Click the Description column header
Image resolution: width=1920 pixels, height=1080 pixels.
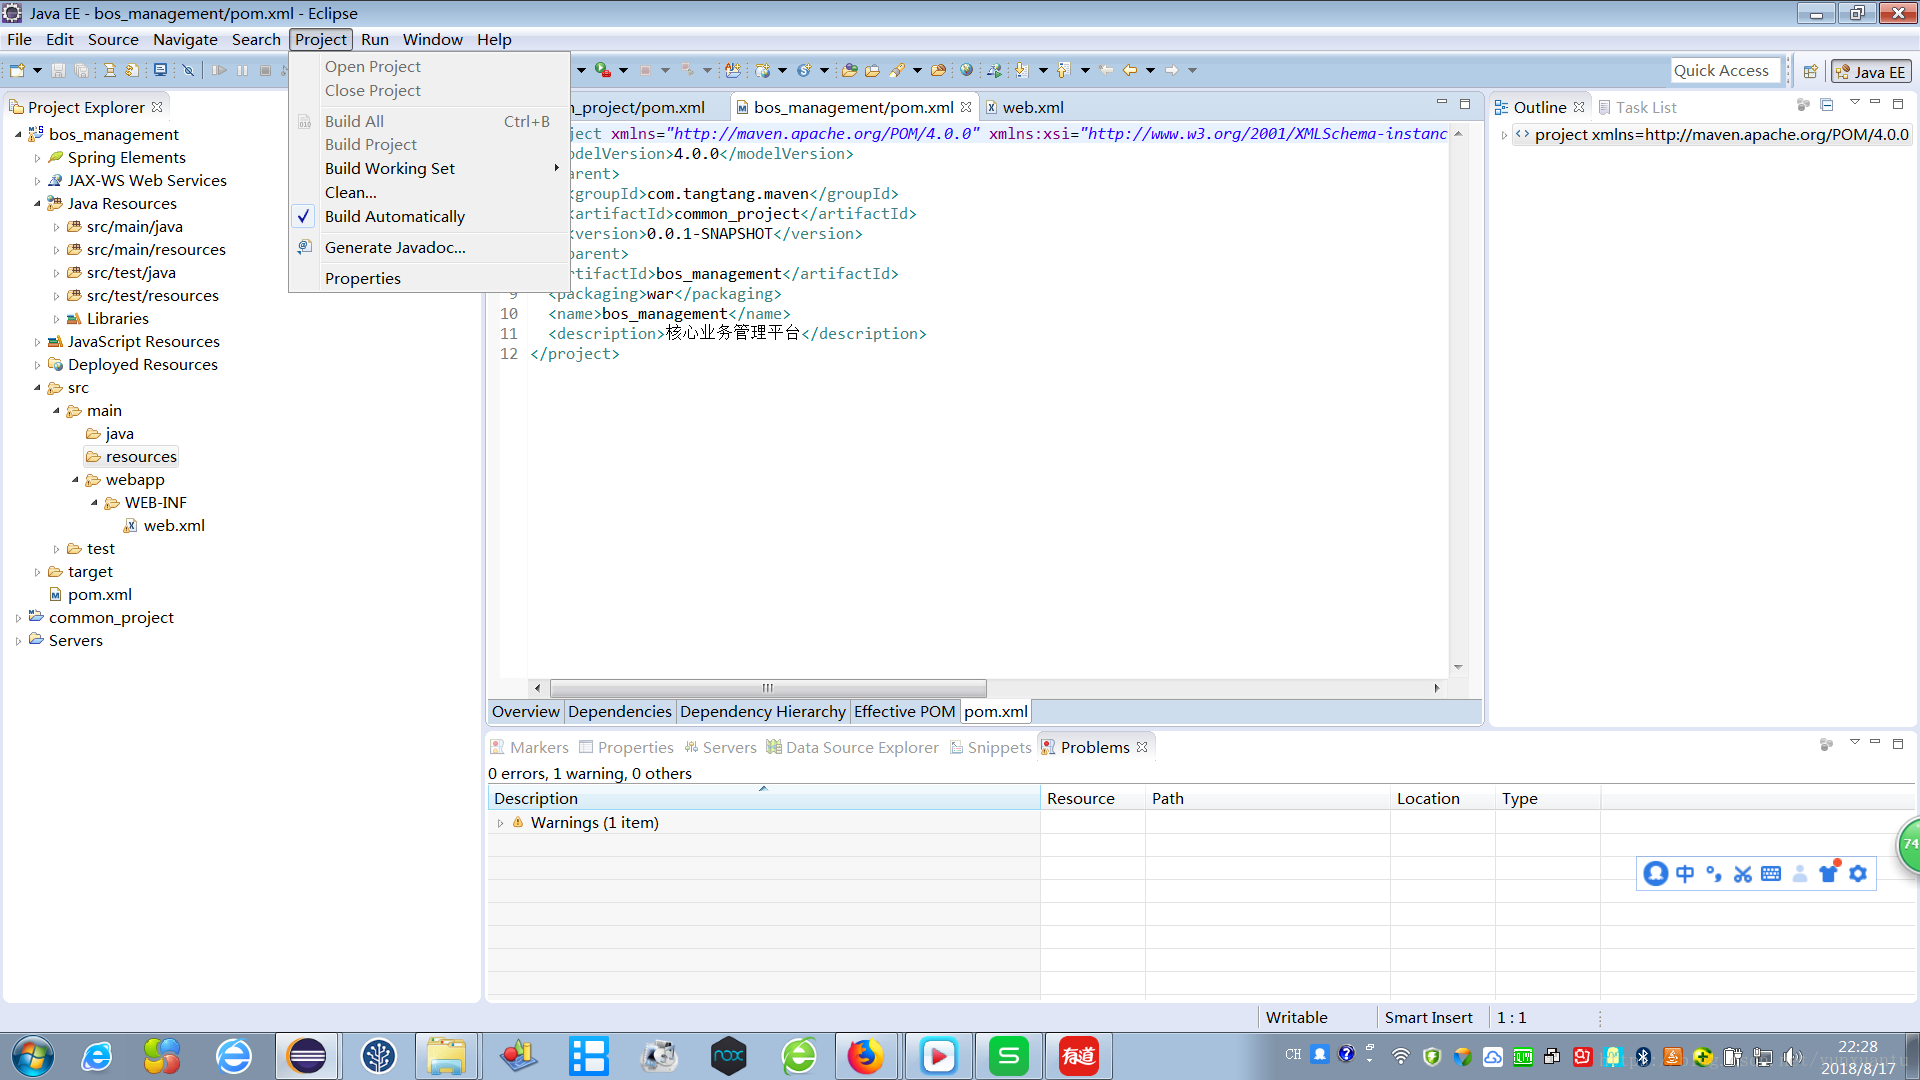click(x=763, y=798)
